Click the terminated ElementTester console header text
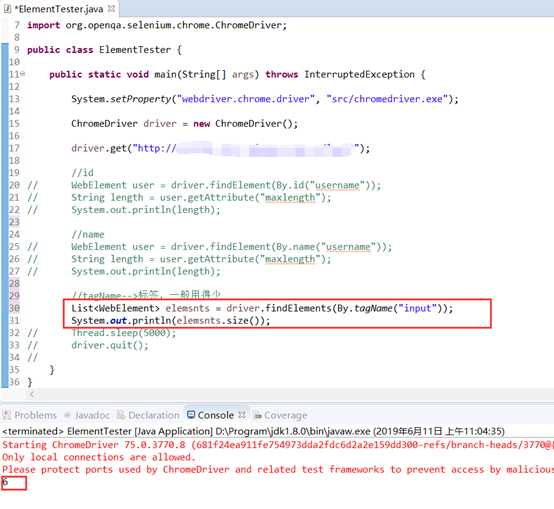Image resolution: width=554 pixels, height=509 pixels. [253, 431]
